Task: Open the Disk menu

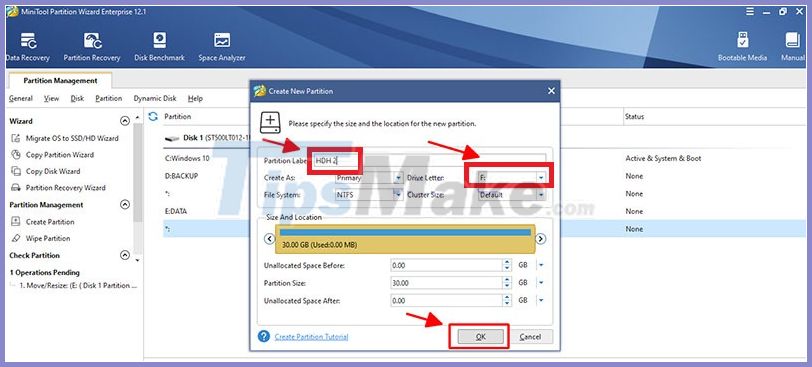Action: tap(77, 98)
